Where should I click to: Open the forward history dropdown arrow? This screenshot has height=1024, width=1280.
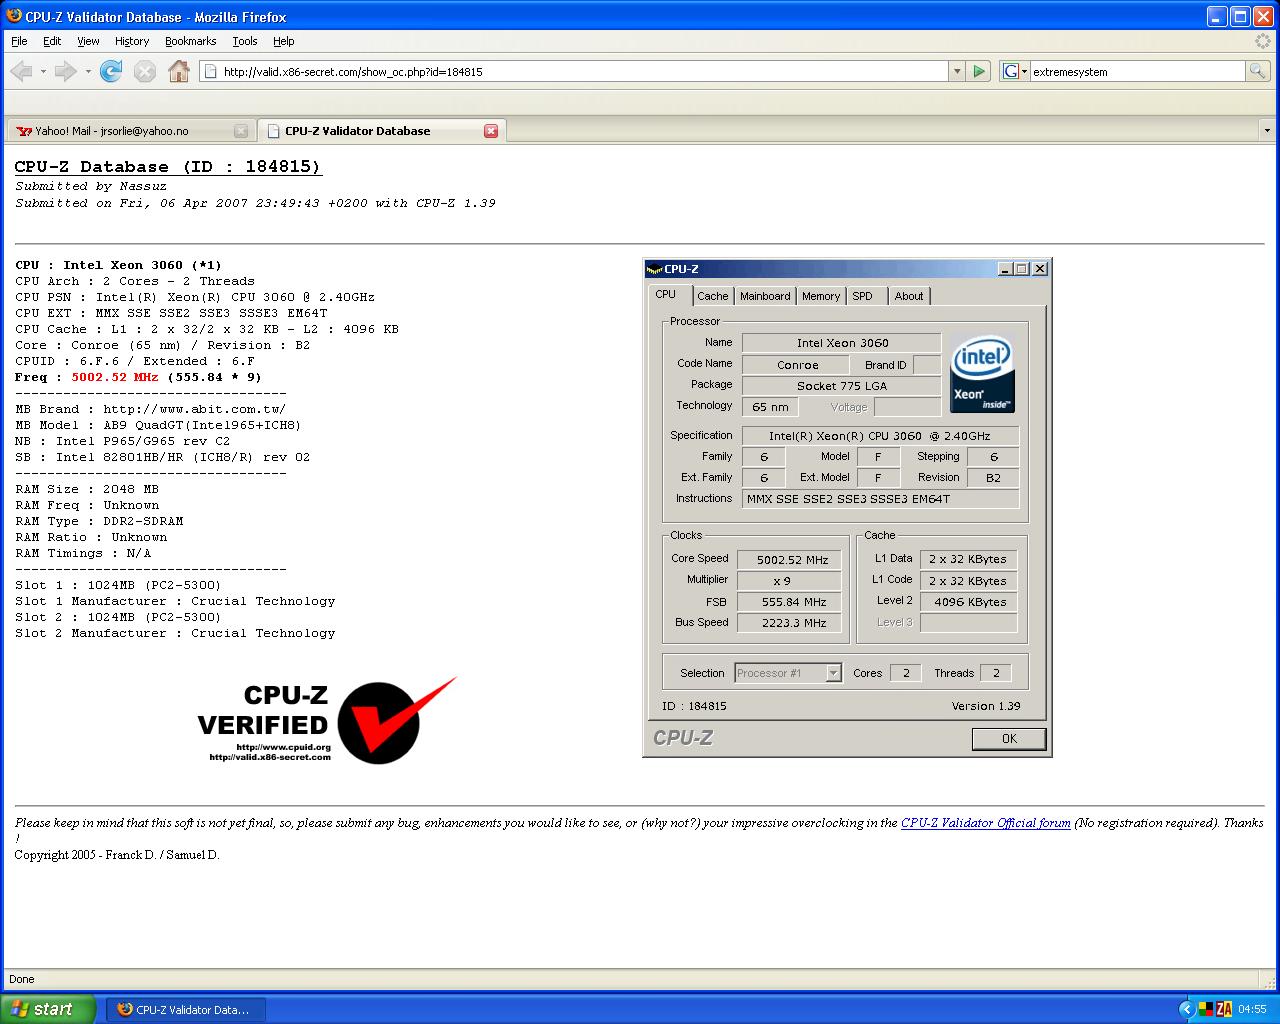(88, 71)
